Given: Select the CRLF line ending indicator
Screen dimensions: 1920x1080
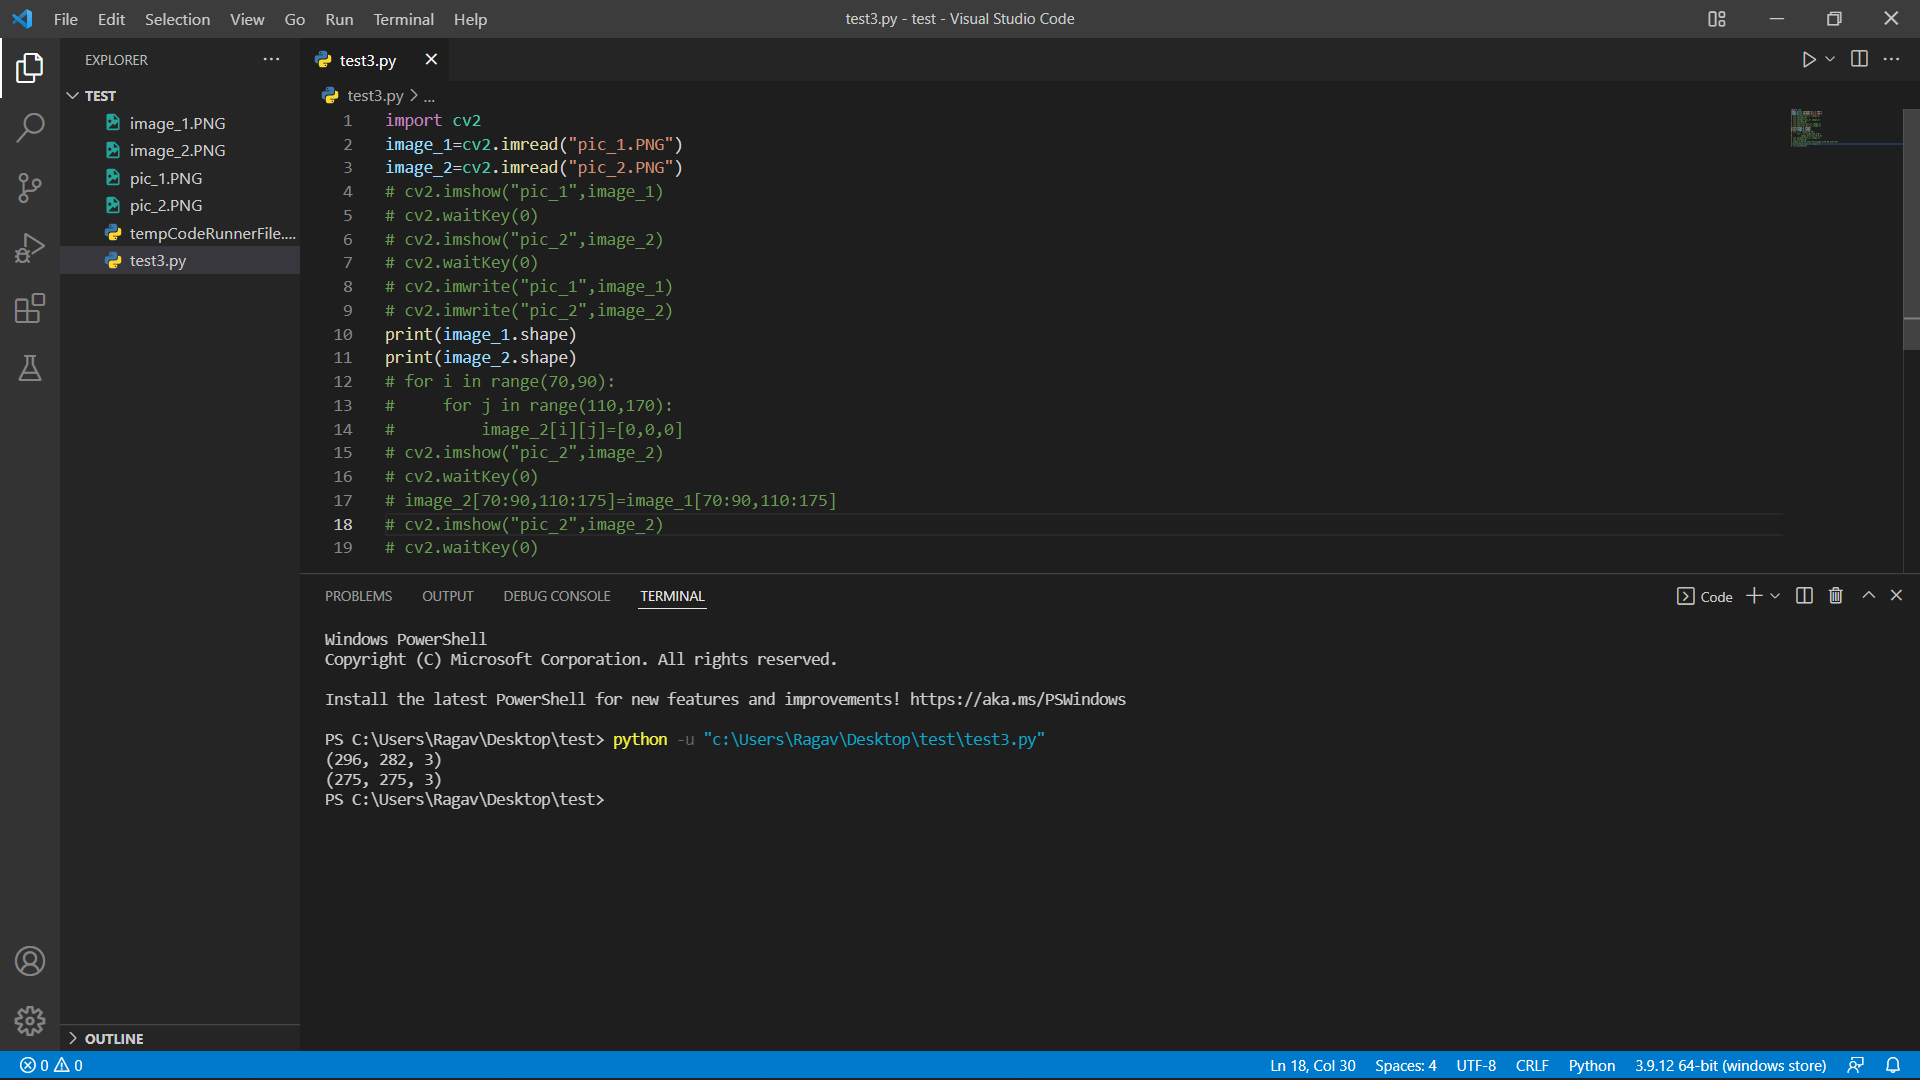Looking at the screenshot, I should pyautogui.click(x=1532, y=1065).
